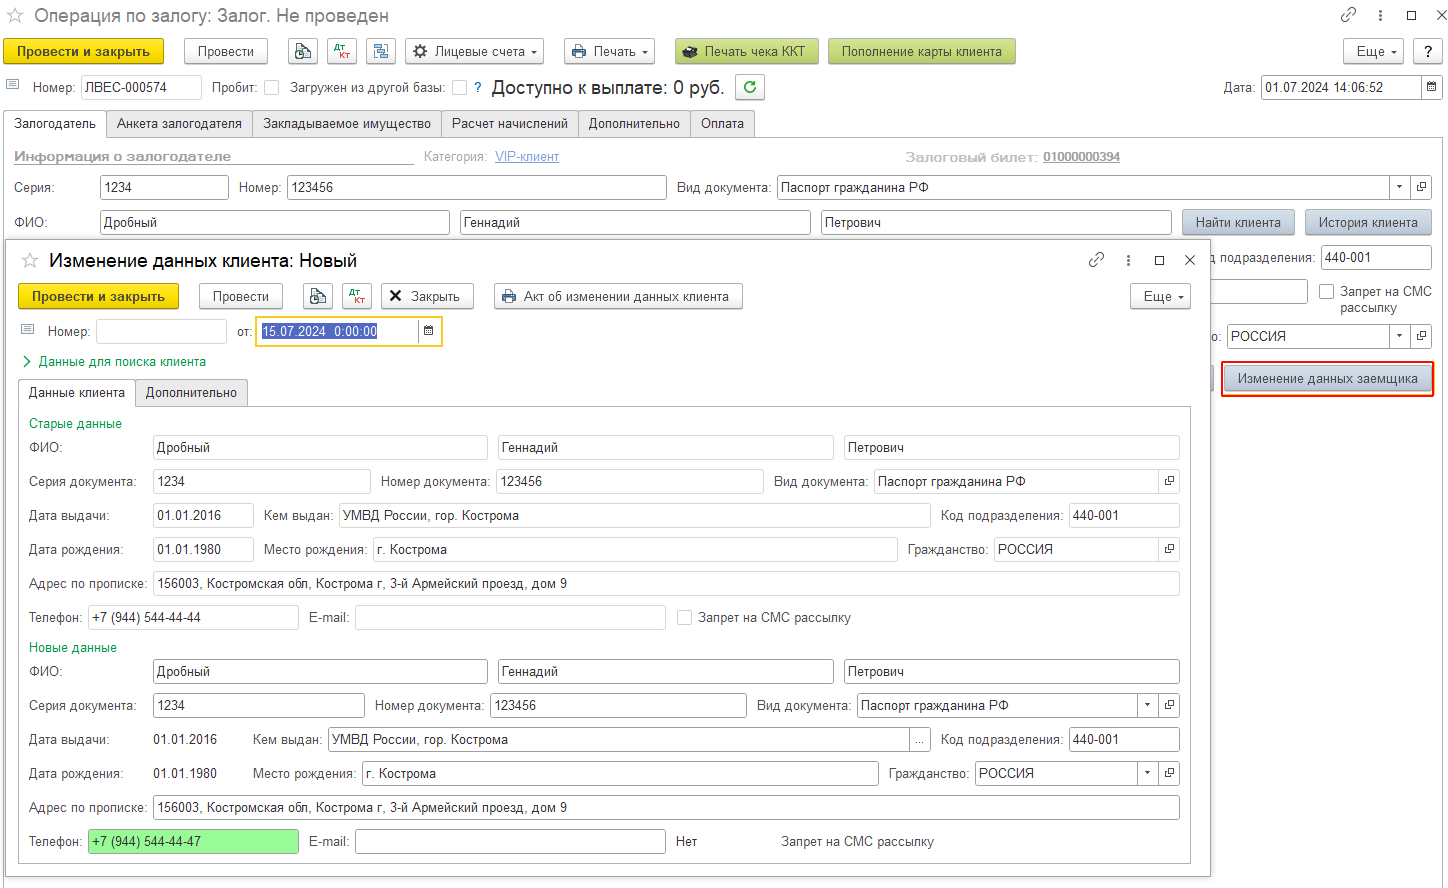Toggle Пробит checkbox

(x=271, y=87)
